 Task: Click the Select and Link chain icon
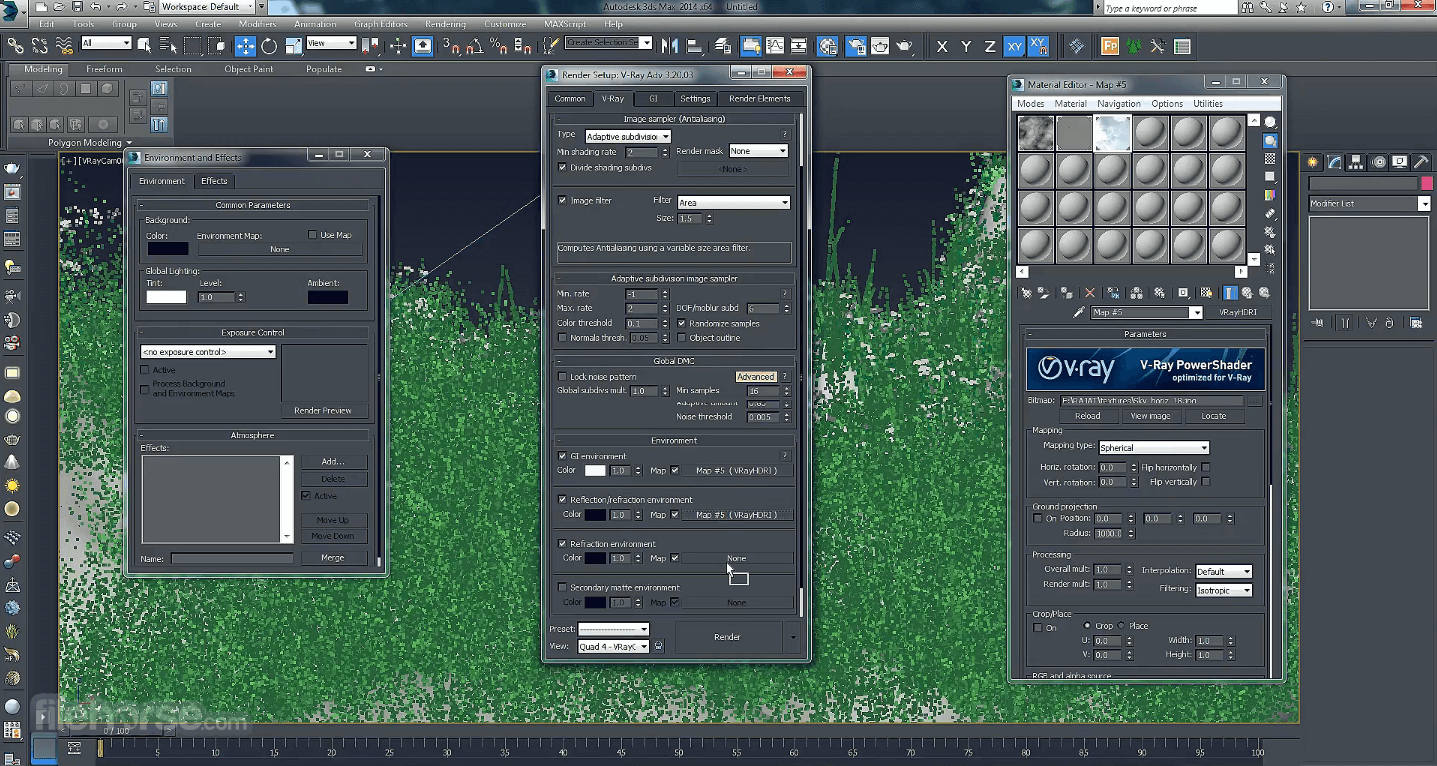pos(16,46)
